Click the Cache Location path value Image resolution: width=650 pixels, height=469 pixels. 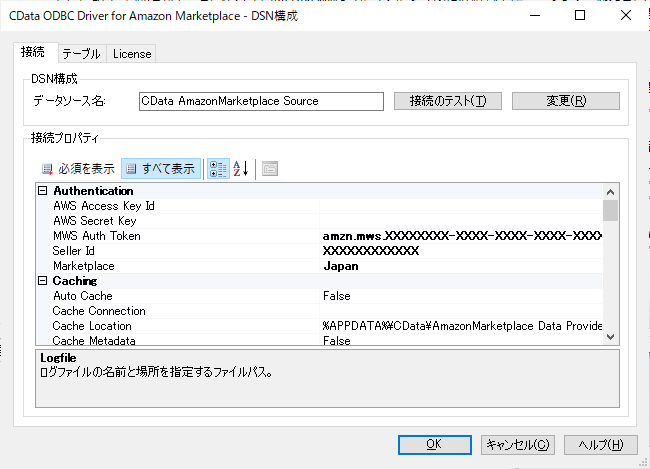[462, 326]
